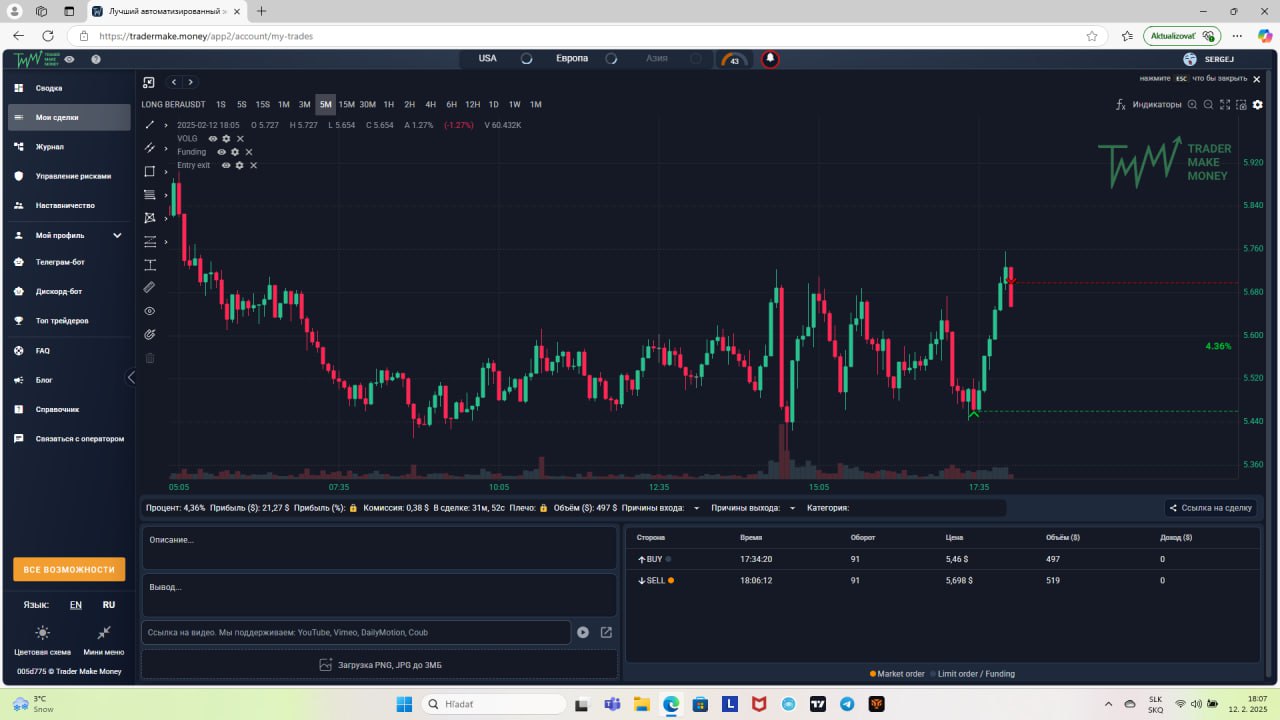The image size is (1280, 720).
Task: Open Индикаторы panel
Action: coord(1148,104)
